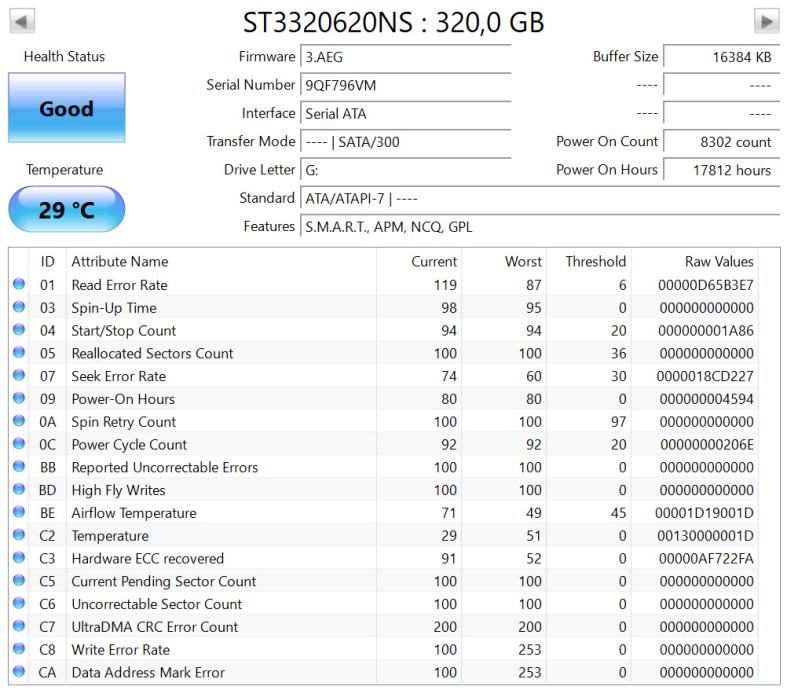The image size is (787, 690).
Task: Click the Standard field ATA/ATAPI-7
Action: [x=540, y=198]
